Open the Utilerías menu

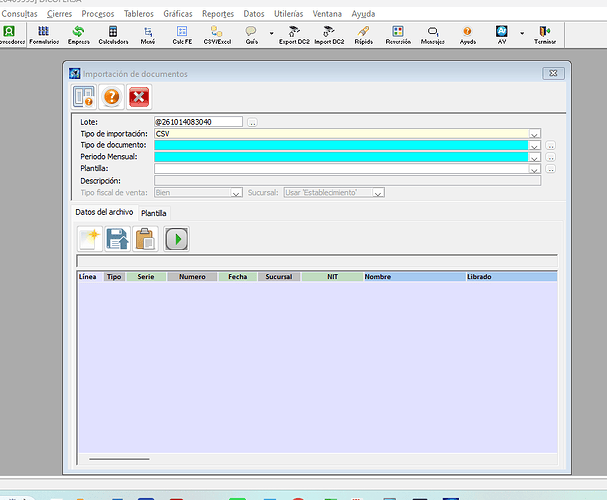coord(288,14)
